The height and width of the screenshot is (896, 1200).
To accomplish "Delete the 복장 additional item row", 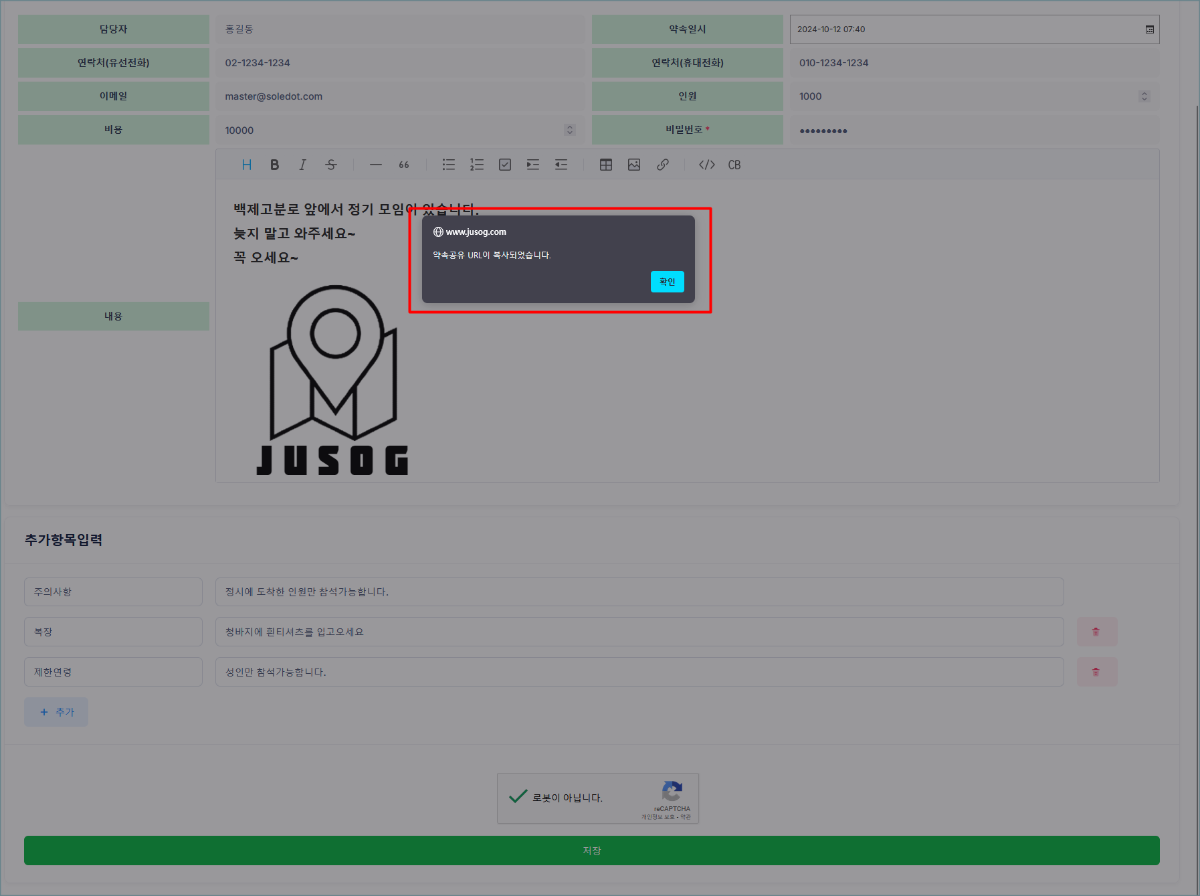I will click(1097, 632).
